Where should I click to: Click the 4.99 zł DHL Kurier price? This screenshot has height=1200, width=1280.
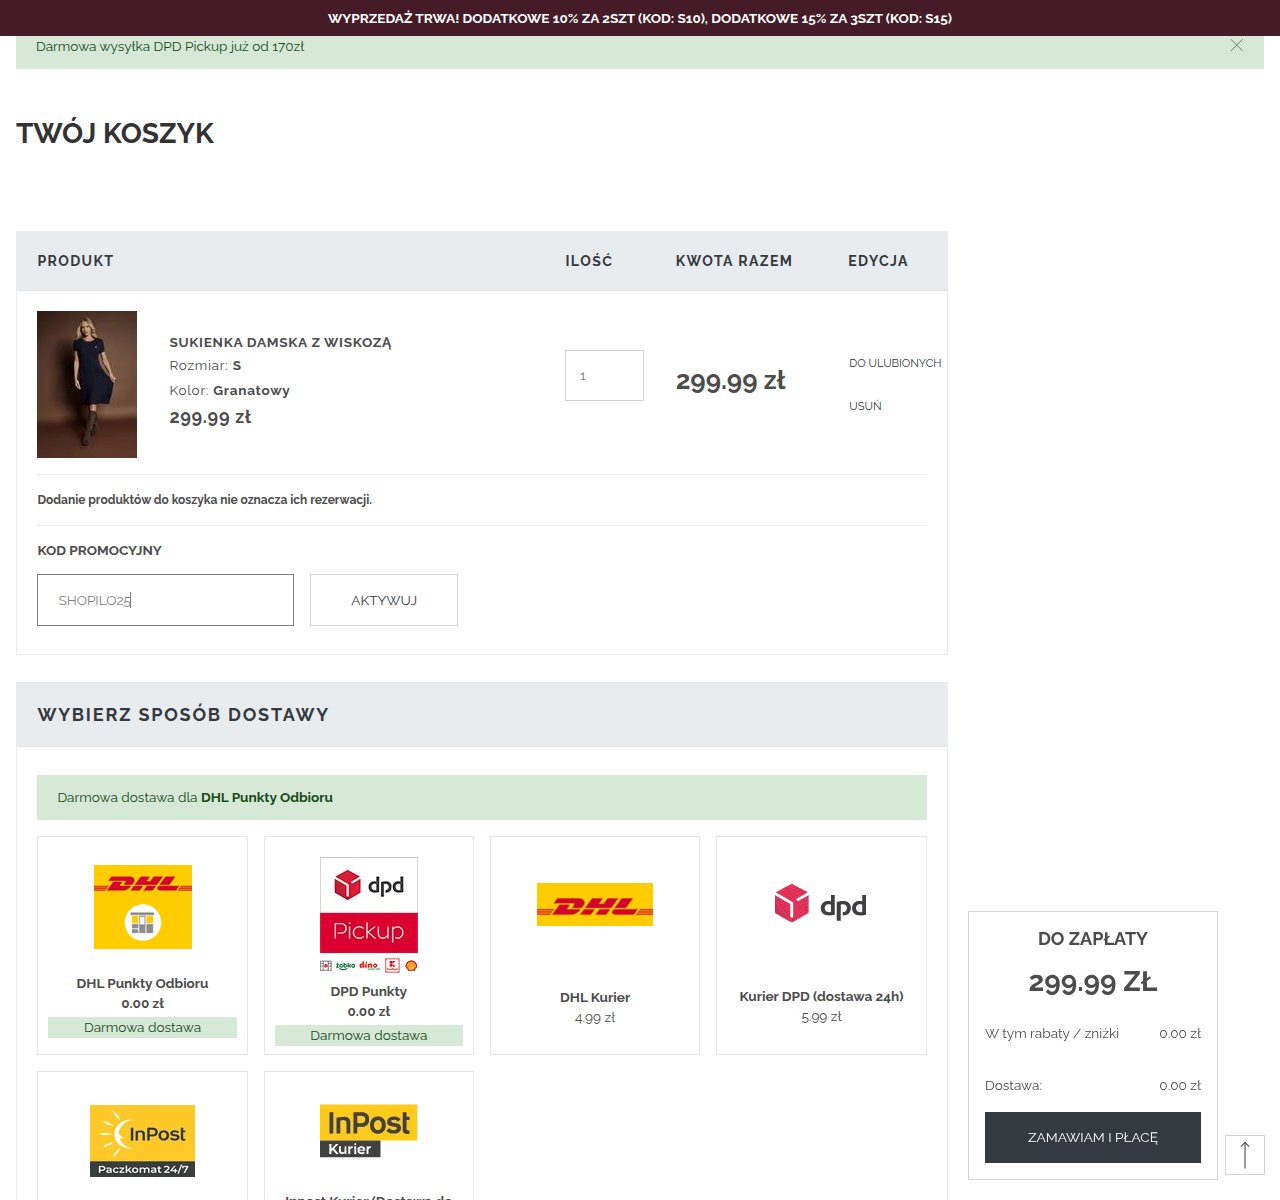click(x=595, y=1018)
